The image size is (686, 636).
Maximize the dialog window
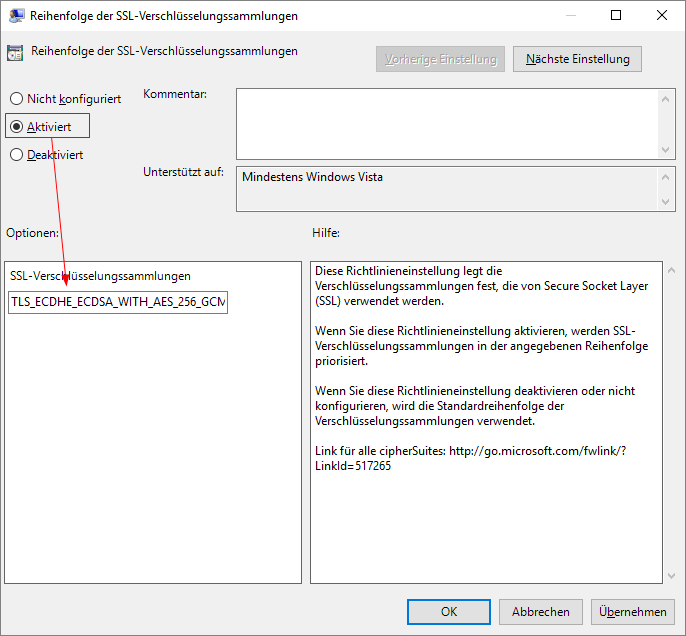click(x=616, y=16)
